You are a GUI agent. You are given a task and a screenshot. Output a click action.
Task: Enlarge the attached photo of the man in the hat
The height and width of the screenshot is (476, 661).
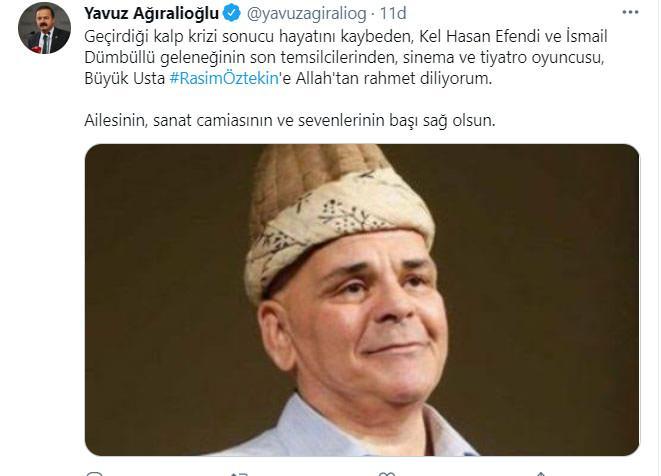point(362,300)
